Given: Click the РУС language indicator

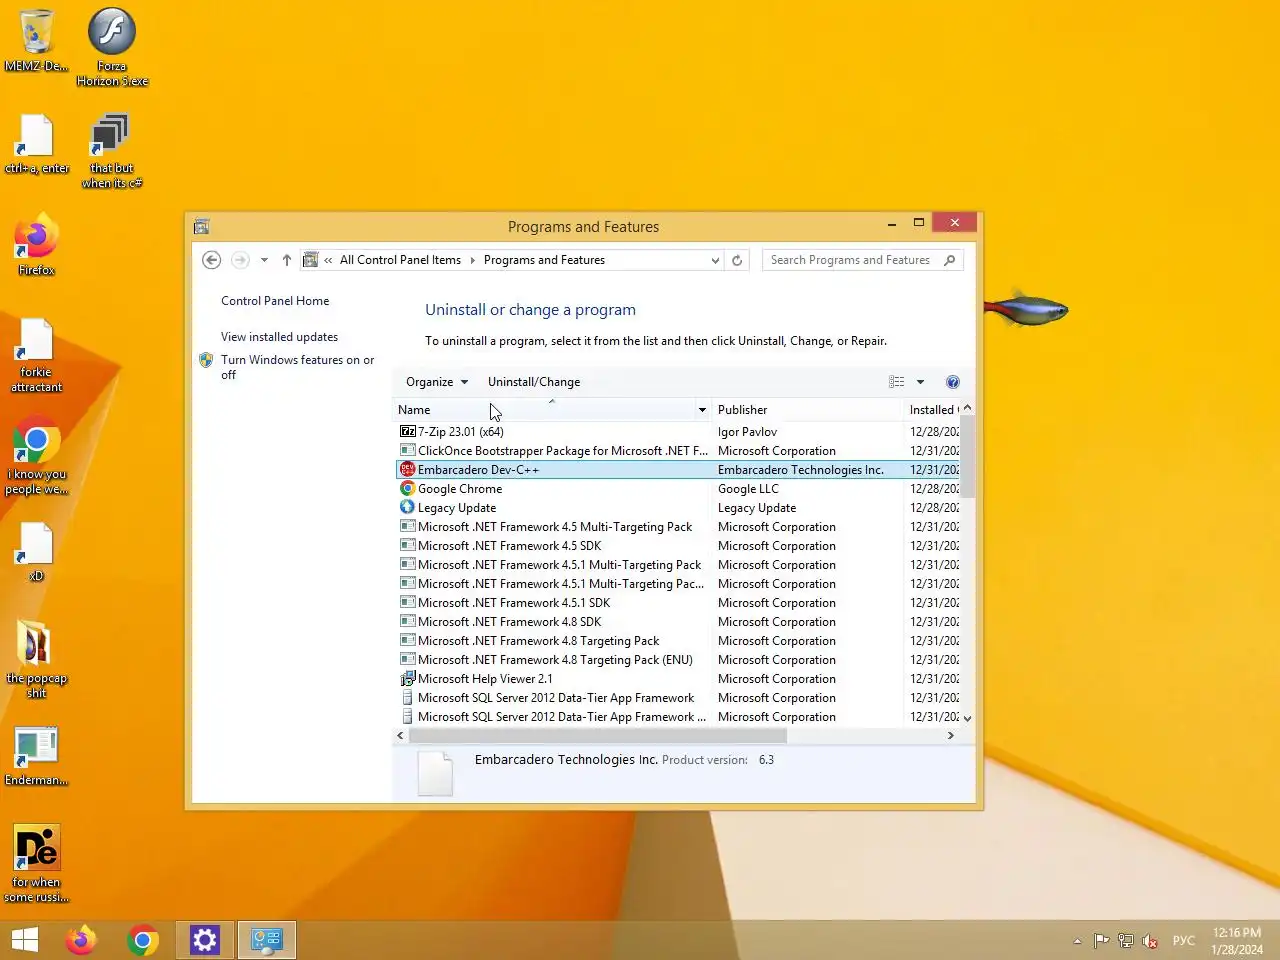Looking at the screenshot, I should (1184, 941).
